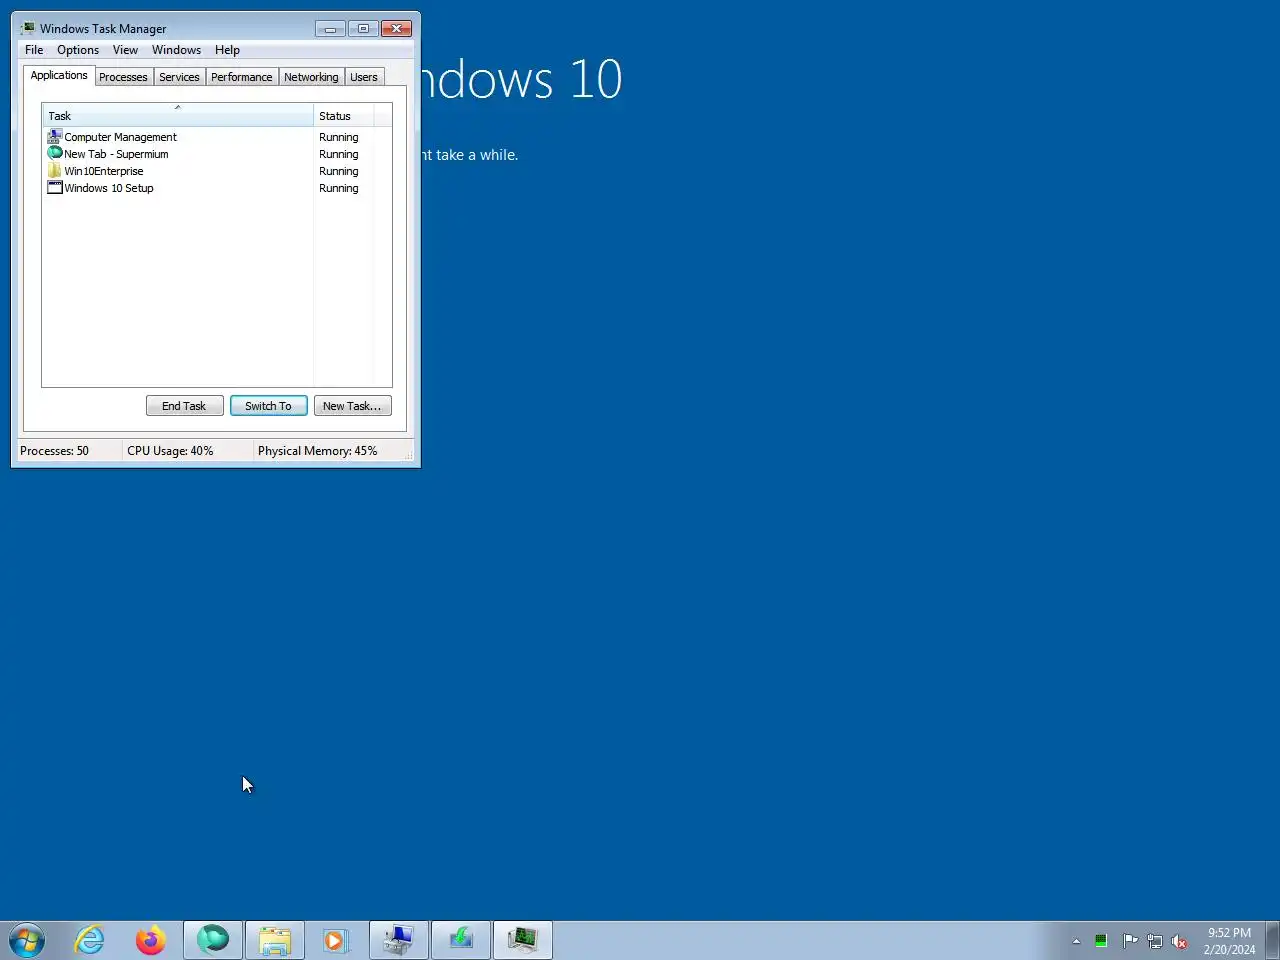Switch to the Services tab
Viewport: 1280px width, 960px height.
click(x=179, y=77)
